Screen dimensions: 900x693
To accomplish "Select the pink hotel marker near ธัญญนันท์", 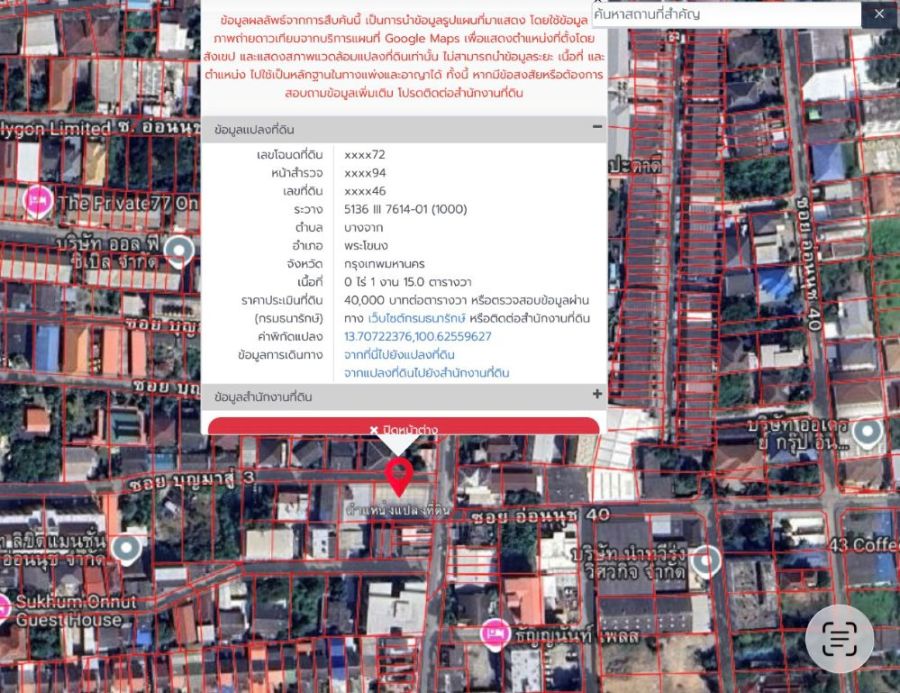I will tap(494, 631).
